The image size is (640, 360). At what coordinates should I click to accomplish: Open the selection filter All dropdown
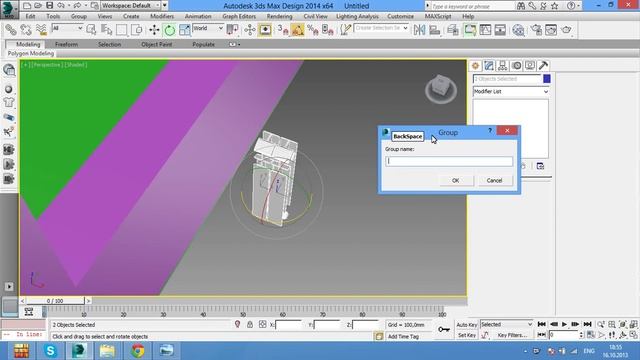67,28
